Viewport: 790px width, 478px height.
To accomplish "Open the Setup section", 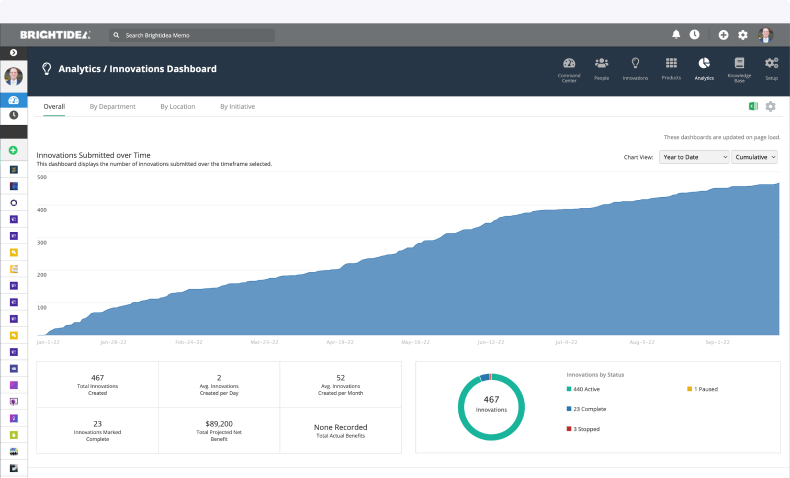I will [771, 69].
